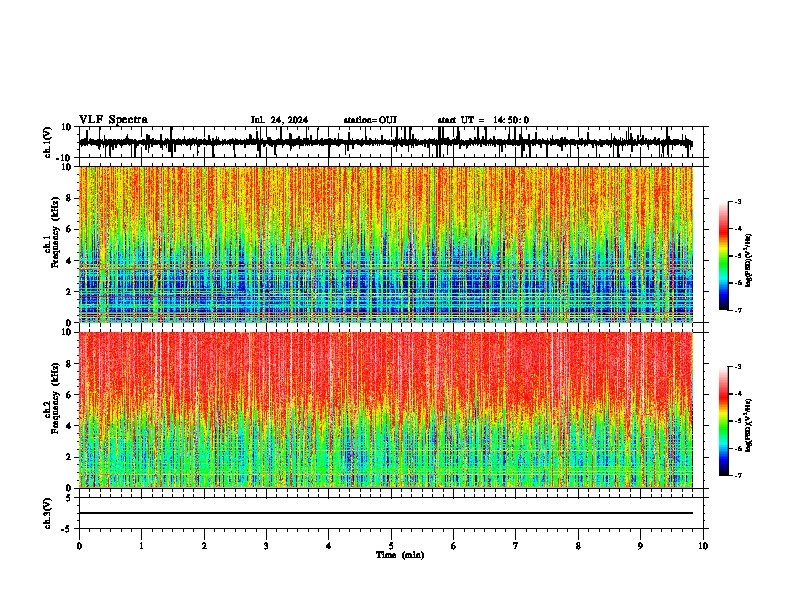This screenshot has width=792, height=612.
Task: Click the time axis tick label '10'
Action: click(x=703, y=546)
